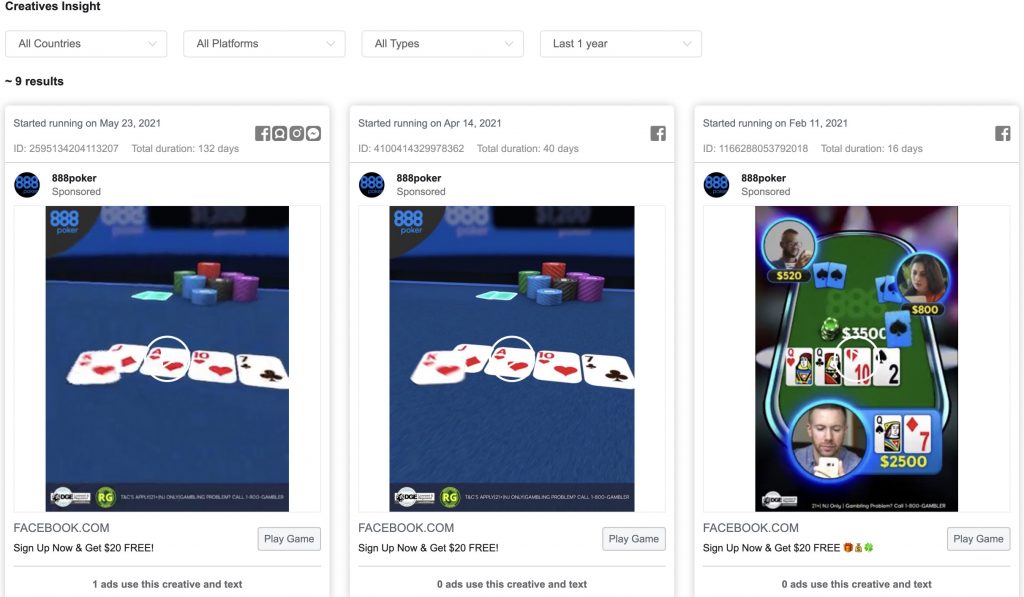Open the Last 1 year date filter
Image resolution: width=1024 pixels, height=597 pixels.
coord(621,44)
